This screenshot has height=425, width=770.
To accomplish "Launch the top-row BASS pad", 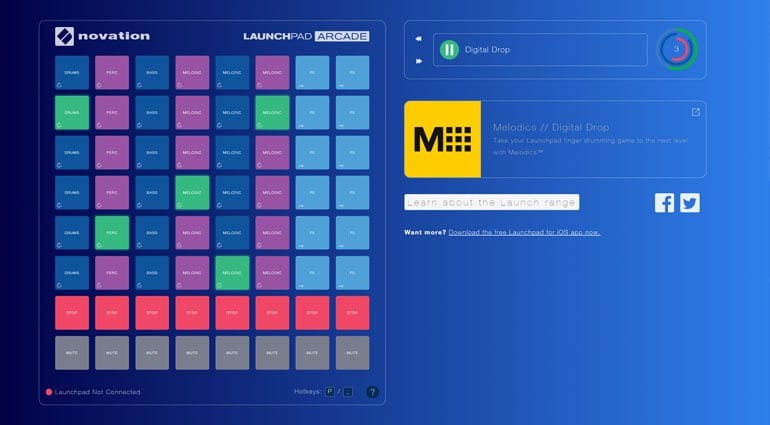I will (152, 72).
